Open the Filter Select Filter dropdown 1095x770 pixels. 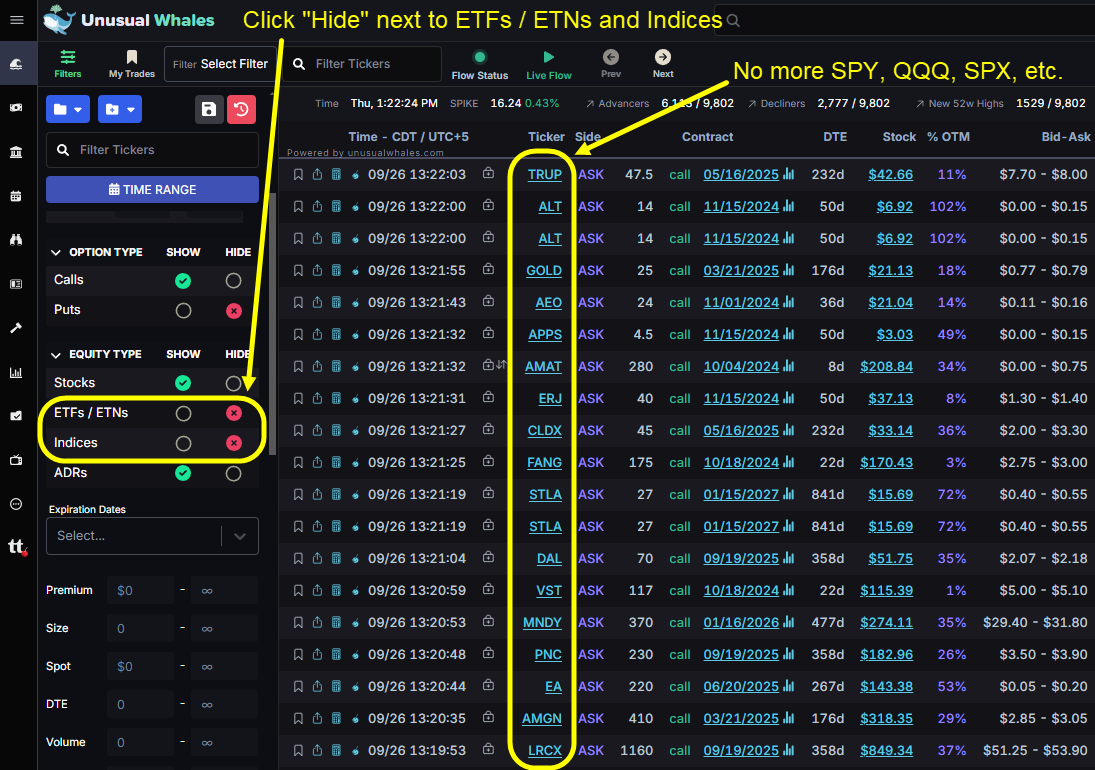point(220,64)
